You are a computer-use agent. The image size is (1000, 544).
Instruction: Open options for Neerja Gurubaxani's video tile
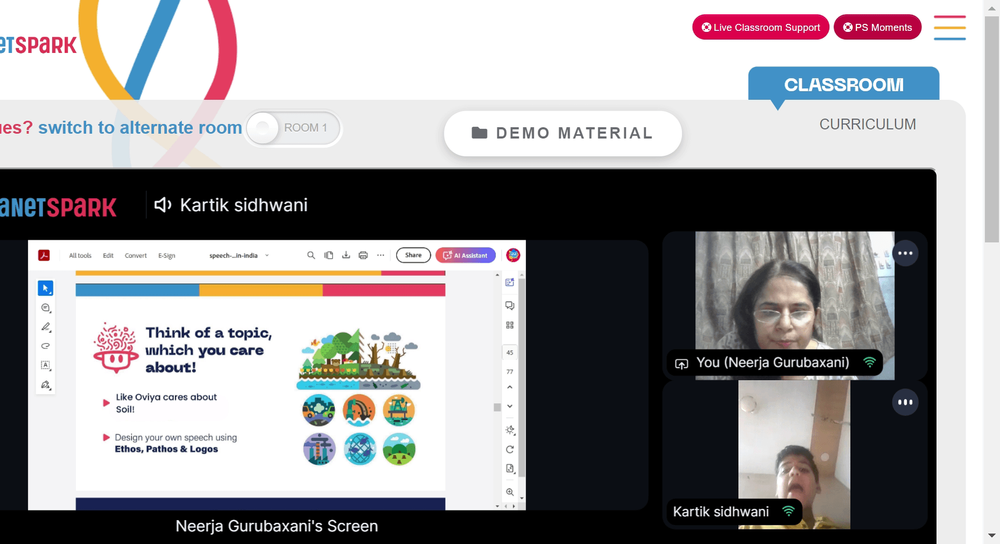[x=905, y=253]
